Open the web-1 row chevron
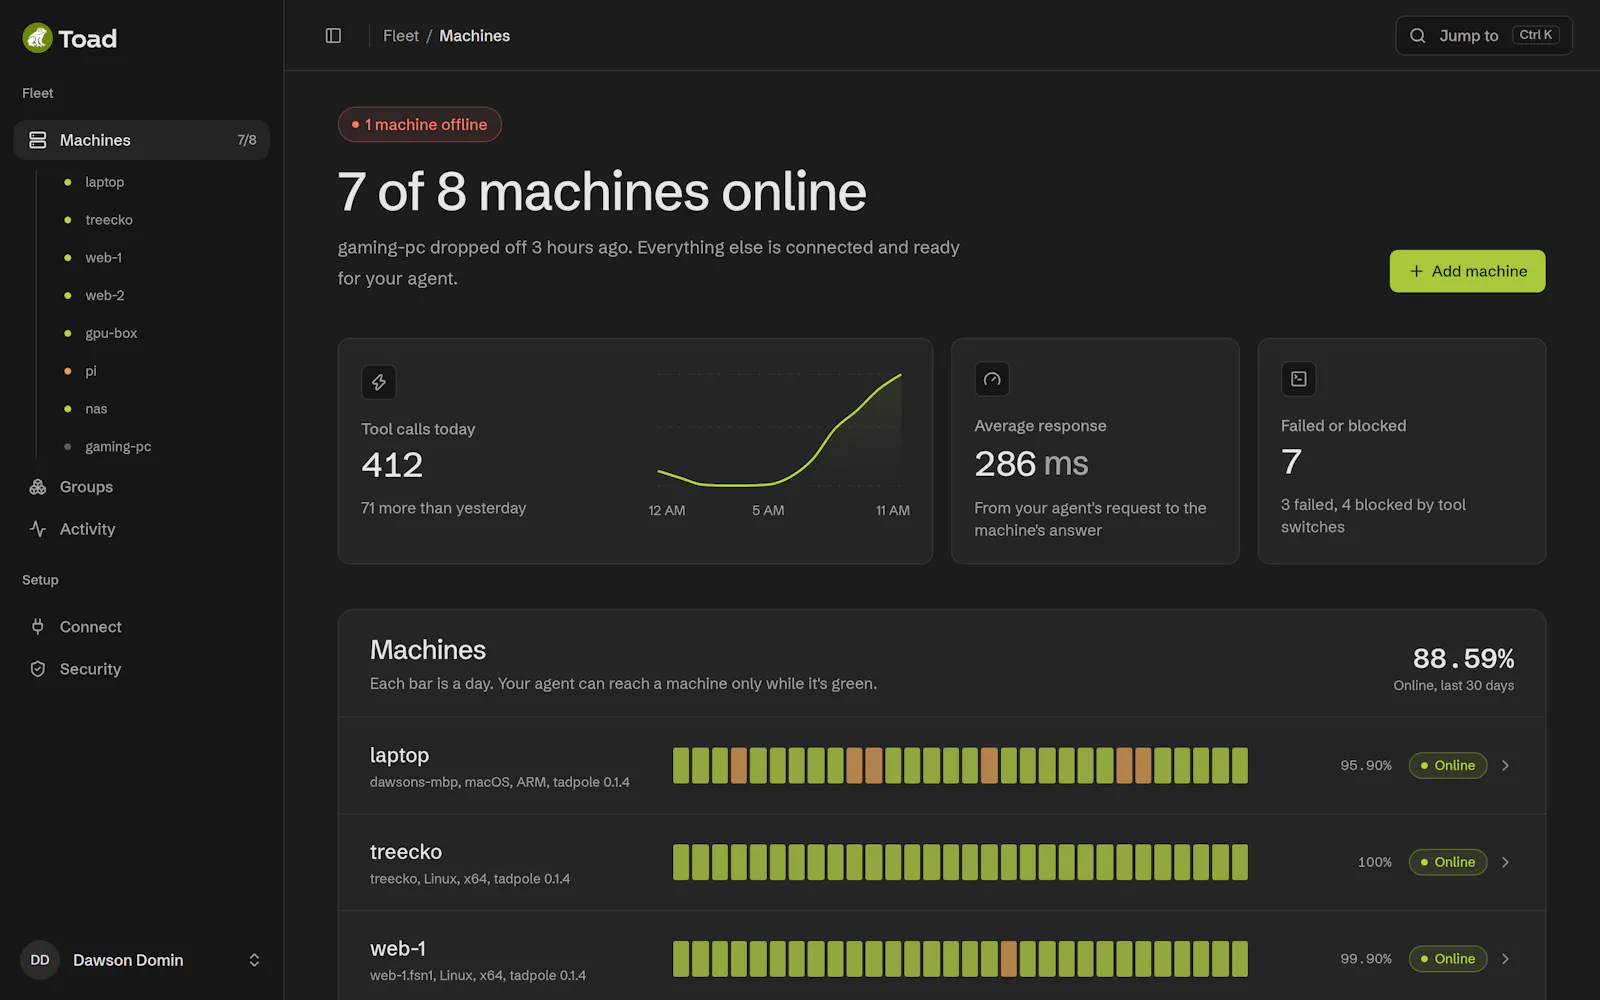The image size is (1600, 1000). tap(1505, 959)
